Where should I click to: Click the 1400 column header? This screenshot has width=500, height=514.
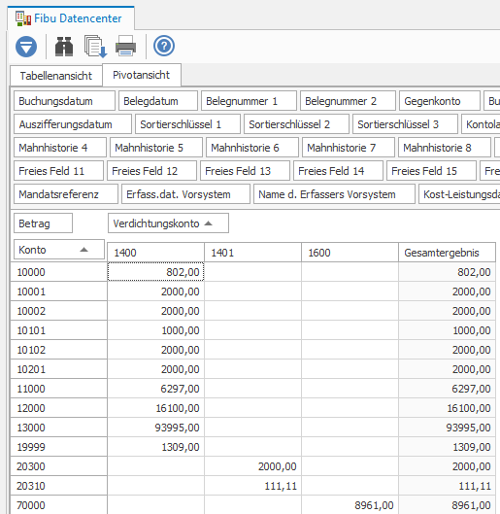coord(156,252)
